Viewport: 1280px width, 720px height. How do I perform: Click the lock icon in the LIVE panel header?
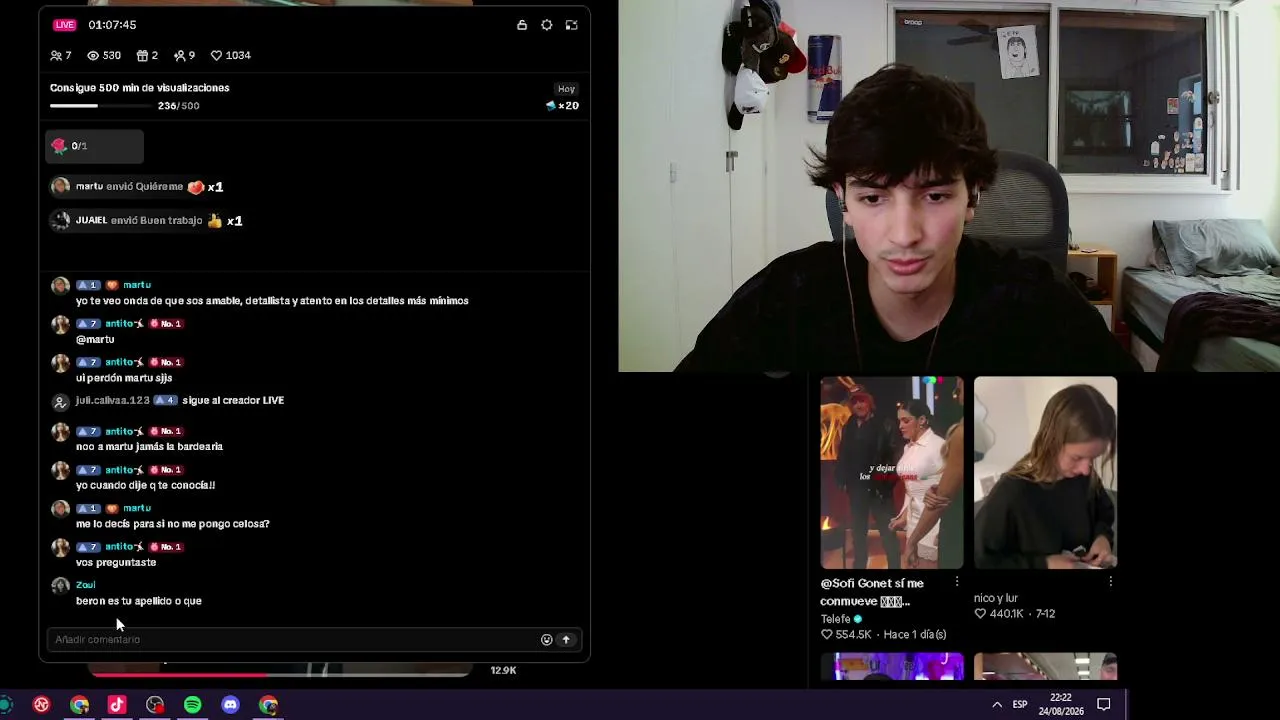tap(522, 25)
